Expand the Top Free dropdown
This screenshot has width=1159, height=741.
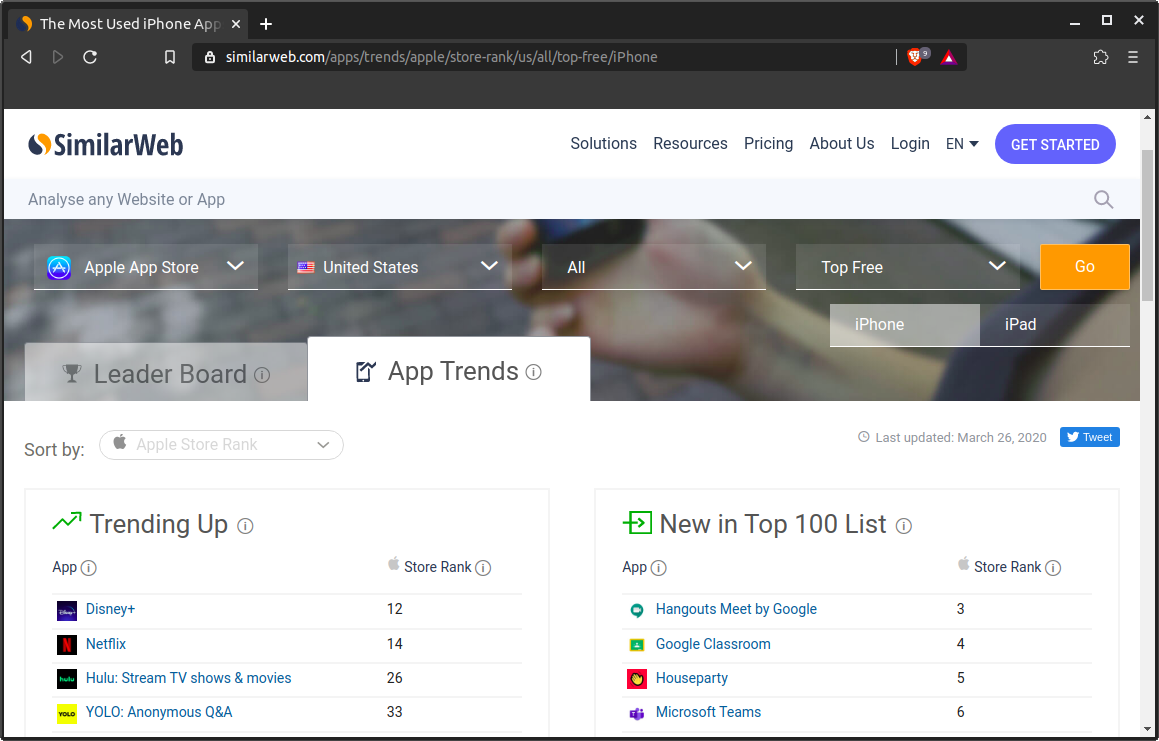(908, 267)
